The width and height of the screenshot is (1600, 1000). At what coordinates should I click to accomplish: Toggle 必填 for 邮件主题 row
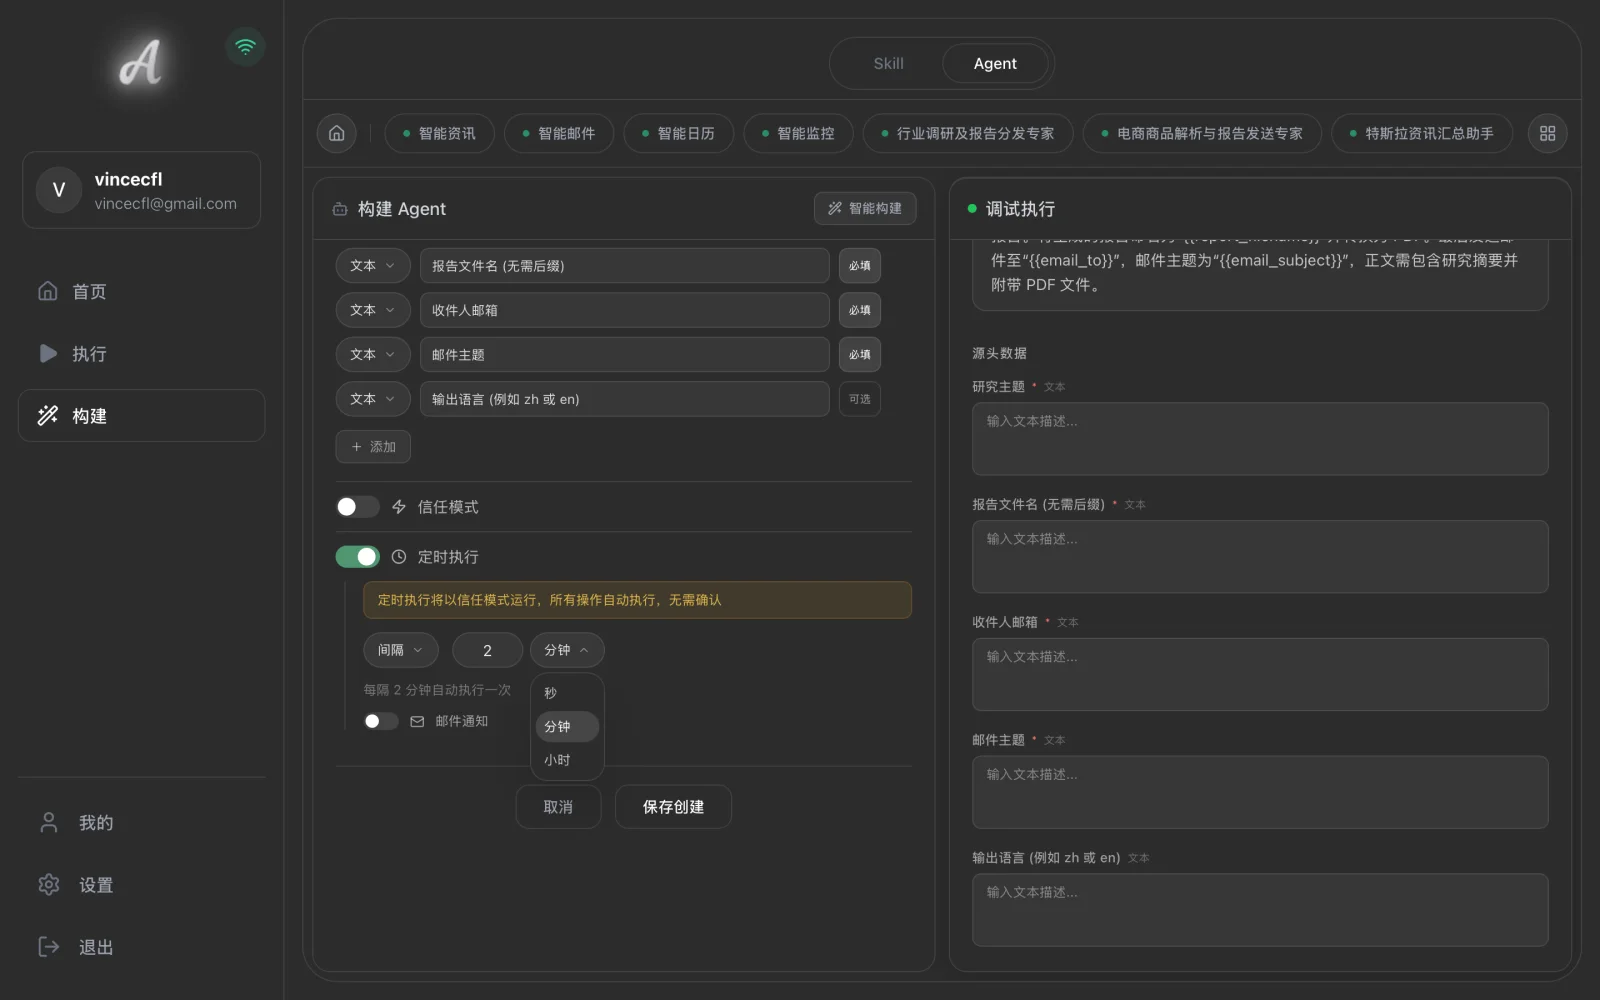tap(859, 354)
